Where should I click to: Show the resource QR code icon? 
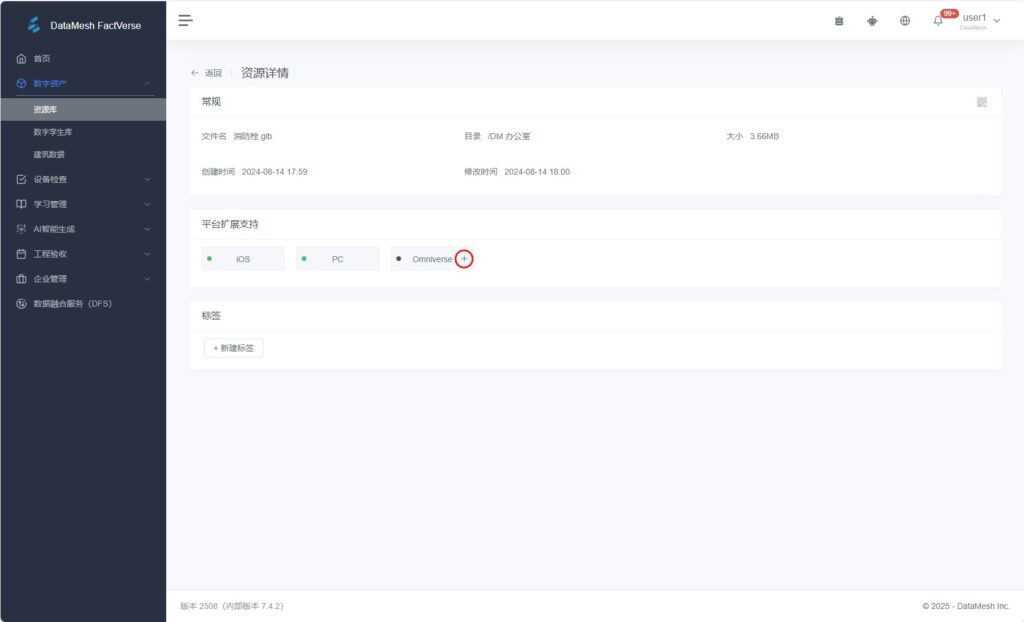point(982,102)
